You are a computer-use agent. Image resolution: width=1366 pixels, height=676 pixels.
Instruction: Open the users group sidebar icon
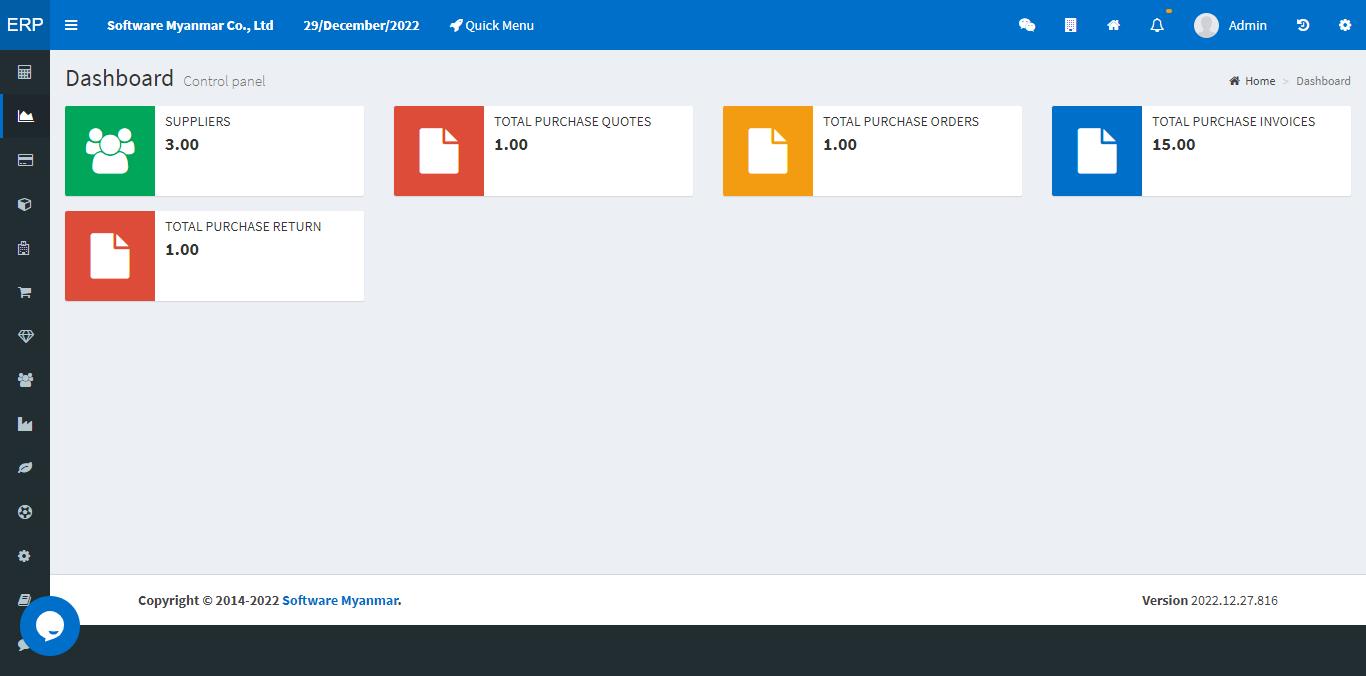pyautogui.click(x=25, y=380)
